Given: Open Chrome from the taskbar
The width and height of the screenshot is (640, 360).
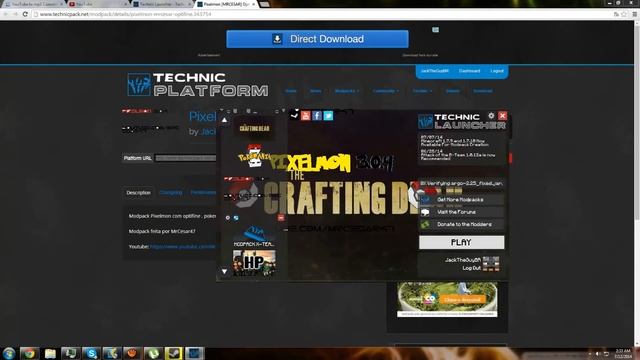Looking at the screenshot, I should click(x=29, y=353).
